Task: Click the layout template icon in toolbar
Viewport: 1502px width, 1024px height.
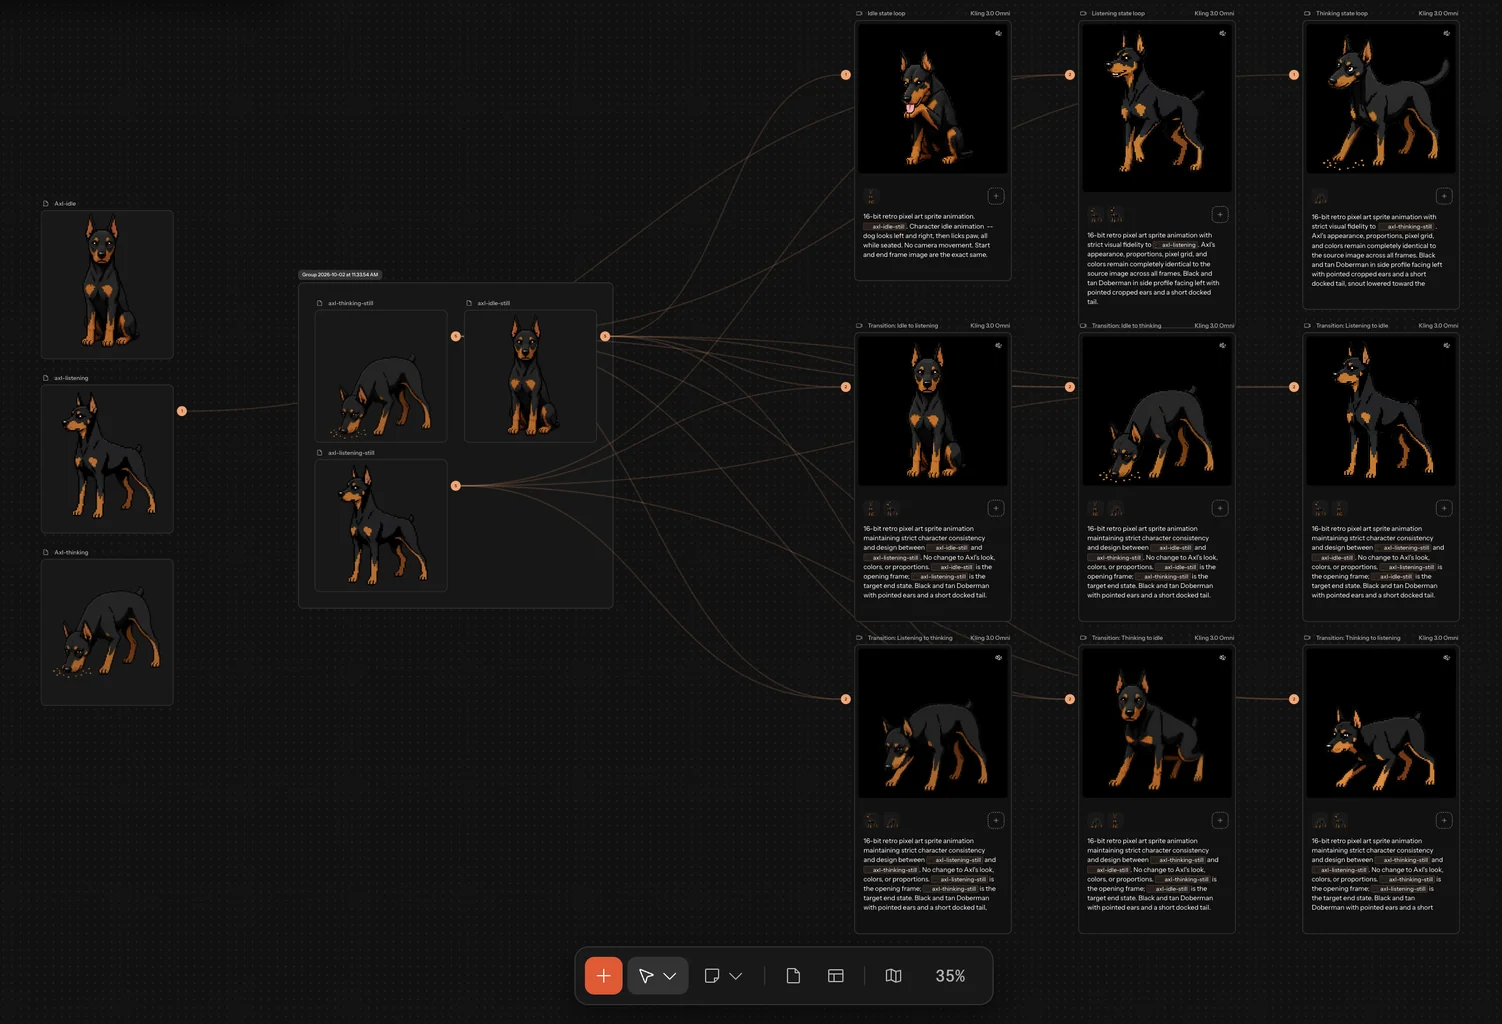Action: [x=836, y=976]
